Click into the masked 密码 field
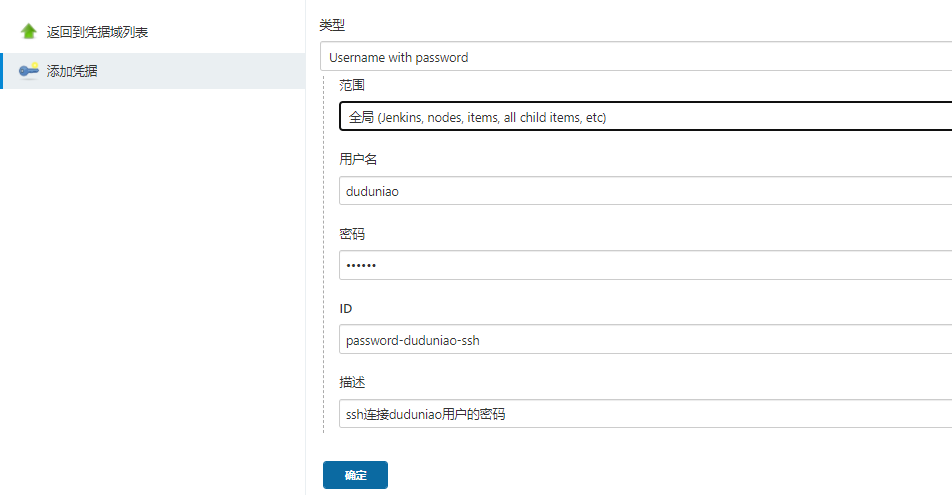952x495 pixels. point(646,265)
